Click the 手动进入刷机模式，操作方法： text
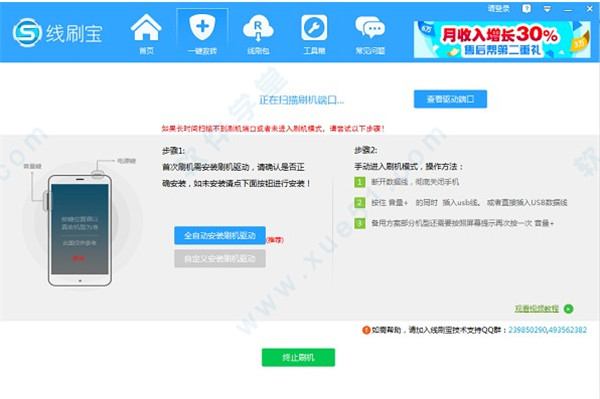 409,166
